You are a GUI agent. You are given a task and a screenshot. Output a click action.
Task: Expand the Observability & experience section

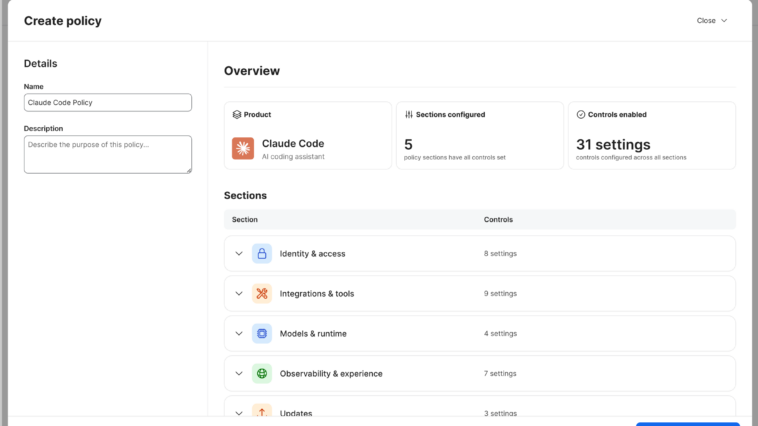point(239,373)
